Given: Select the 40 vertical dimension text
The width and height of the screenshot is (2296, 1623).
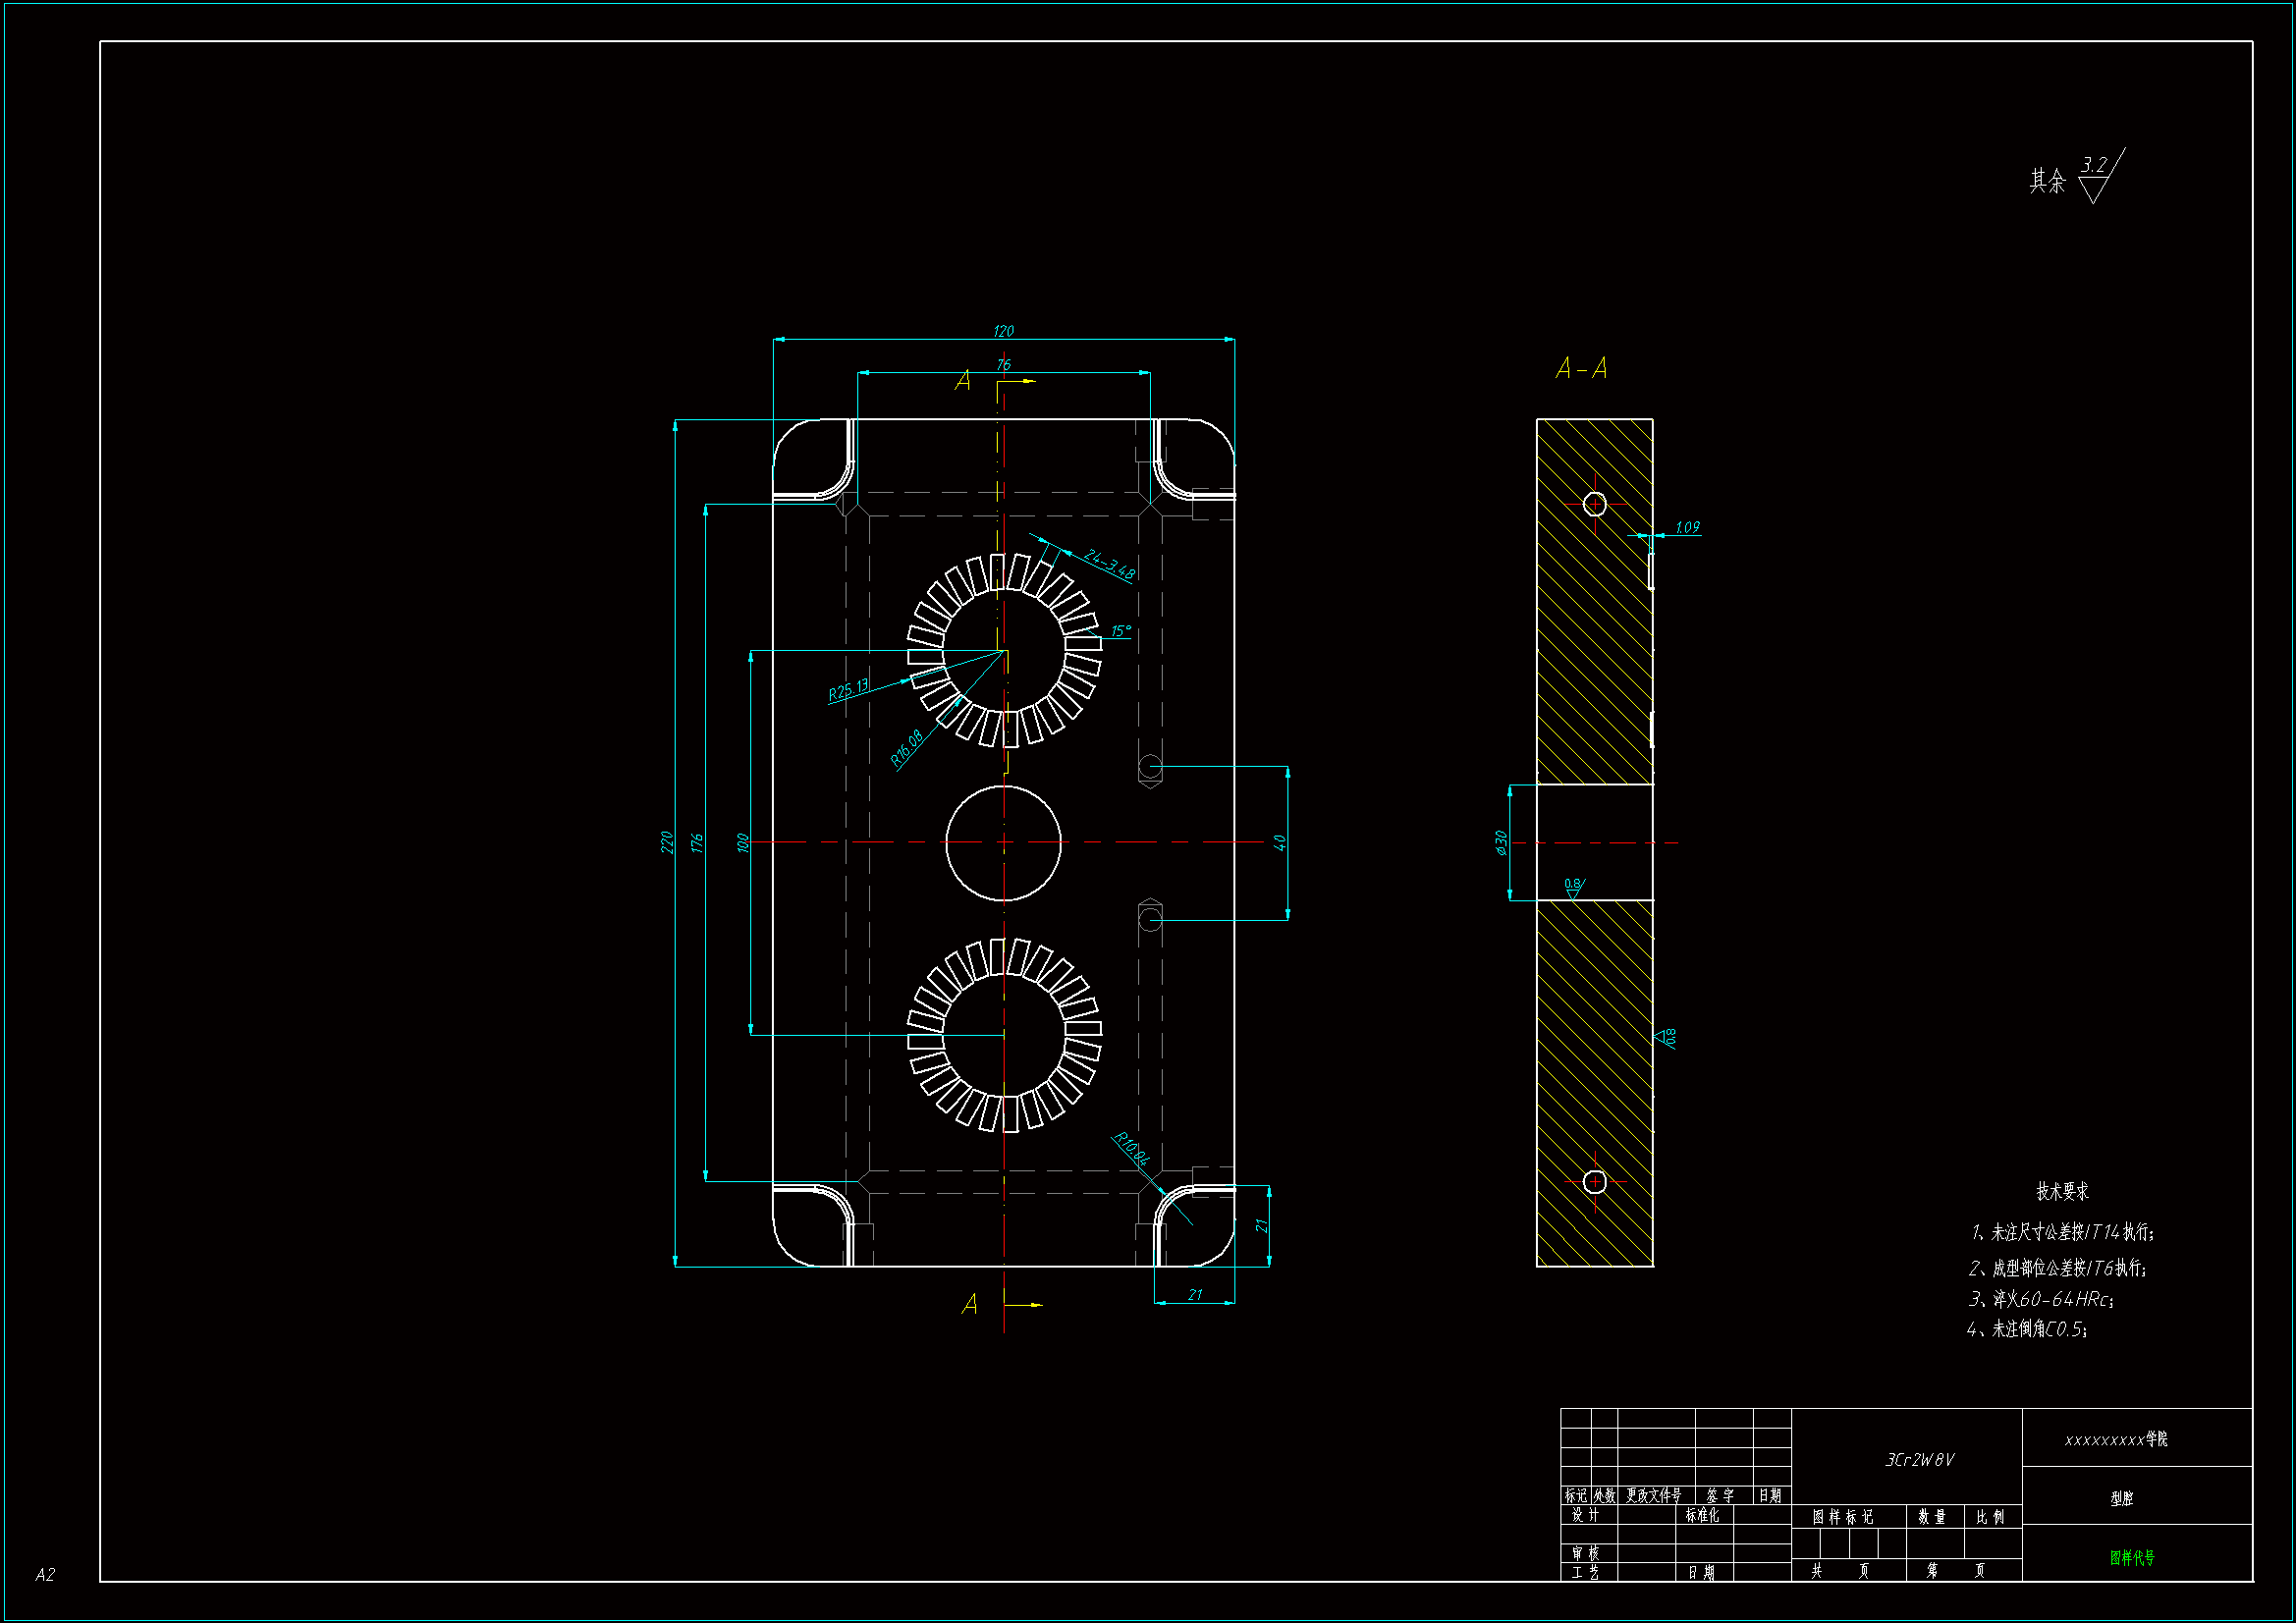Looking at the screenshot, I should pos(1279,842).
